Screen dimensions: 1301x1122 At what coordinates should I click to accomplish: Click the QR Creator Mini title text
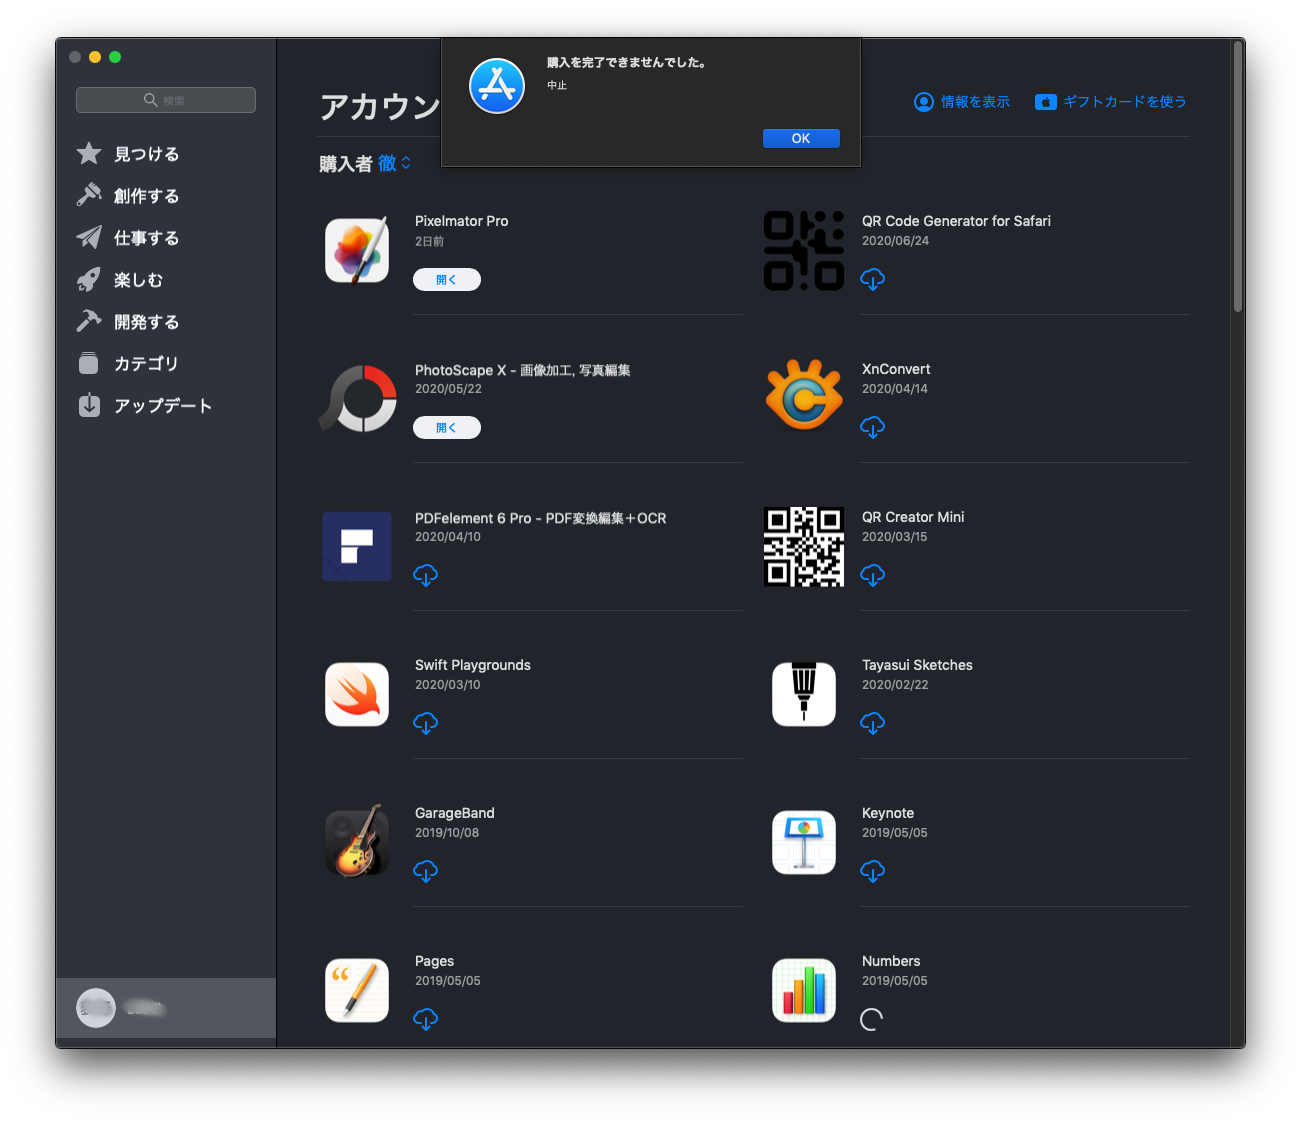[913, 517]
